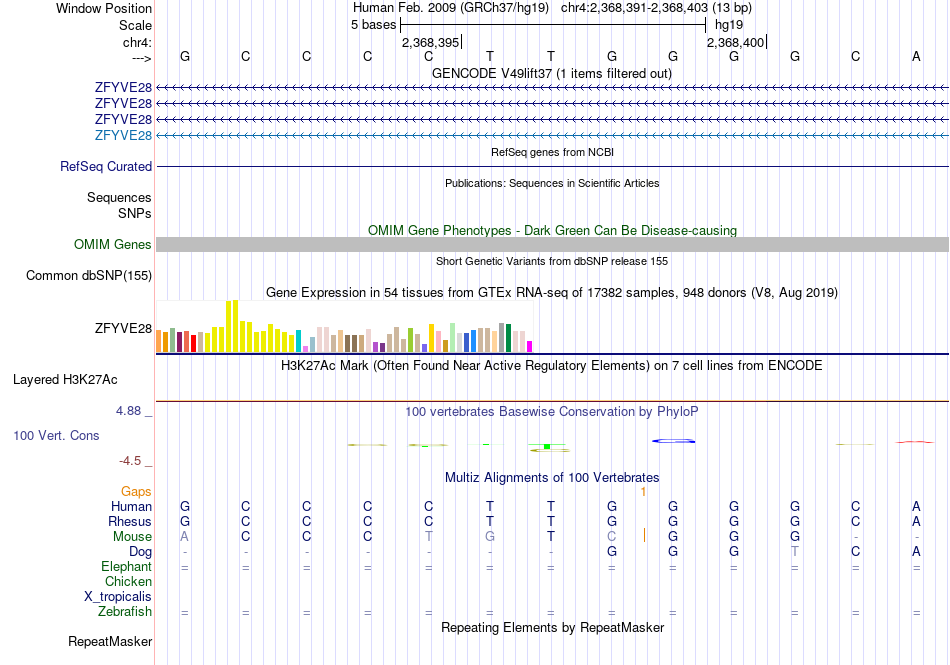Click the orange gap number 1
Screen dimensions: 950x665
click(643, 492)
